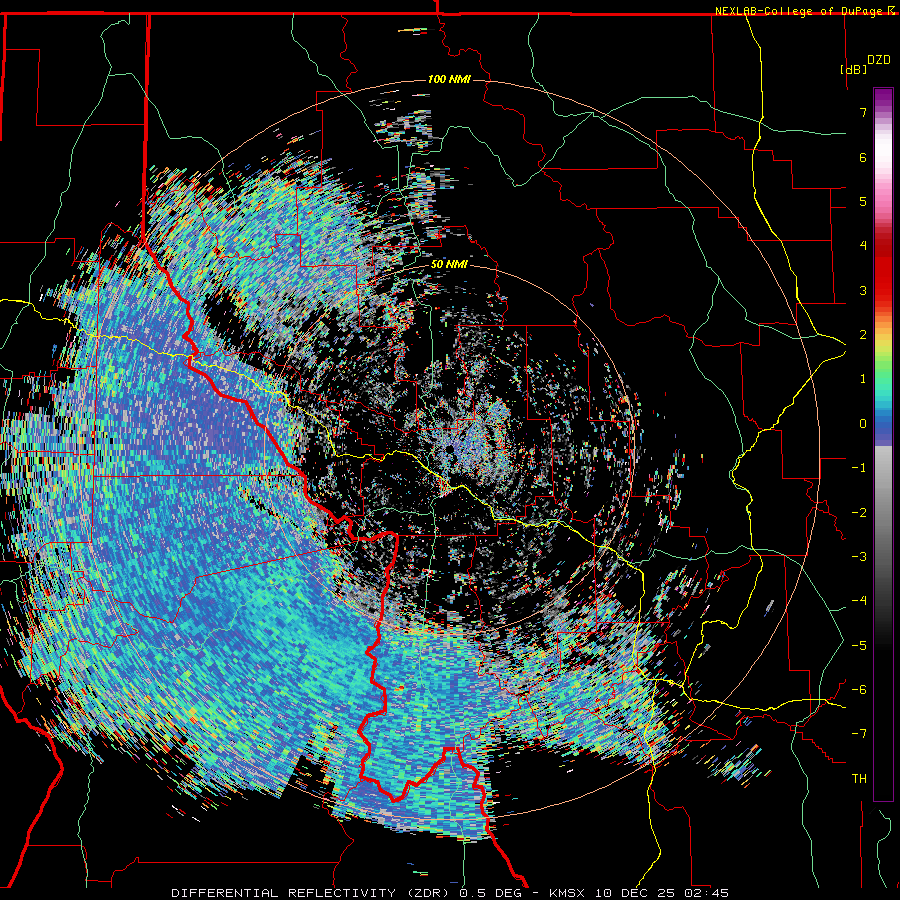This screenshot has width=900, height=900.
Task: Click the 7 value on the scale
Action: (x=863, y=112)
